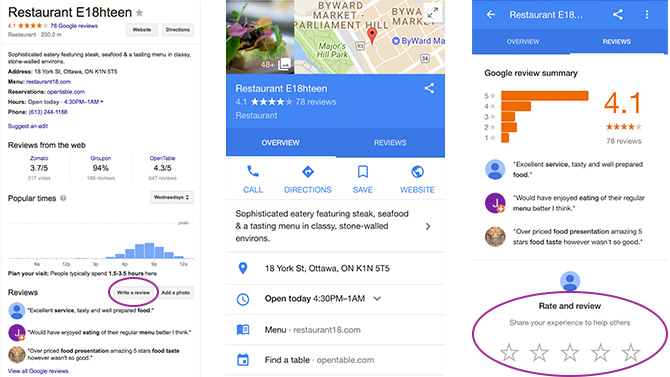
Task: Call the phone number (613) 244-1188
Action: click(48, 112)
